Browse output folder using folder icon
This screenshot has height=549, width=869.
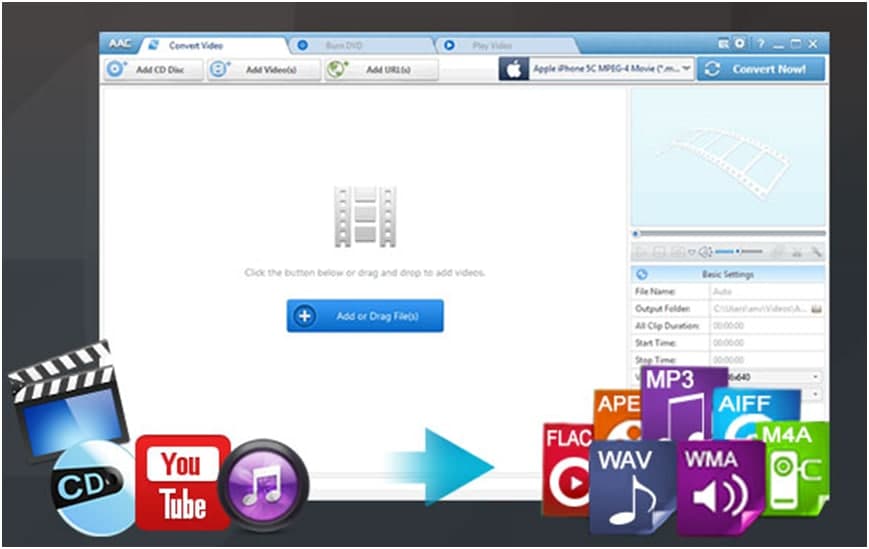[x=816, y=309]
